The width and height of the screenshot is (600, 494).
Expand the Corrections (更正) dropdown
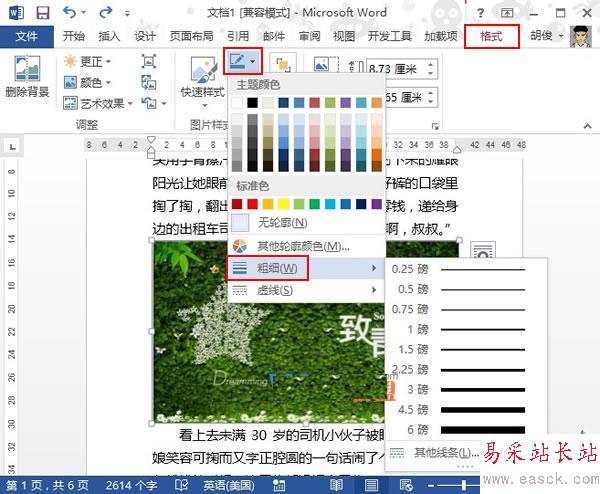pos(108,61)
